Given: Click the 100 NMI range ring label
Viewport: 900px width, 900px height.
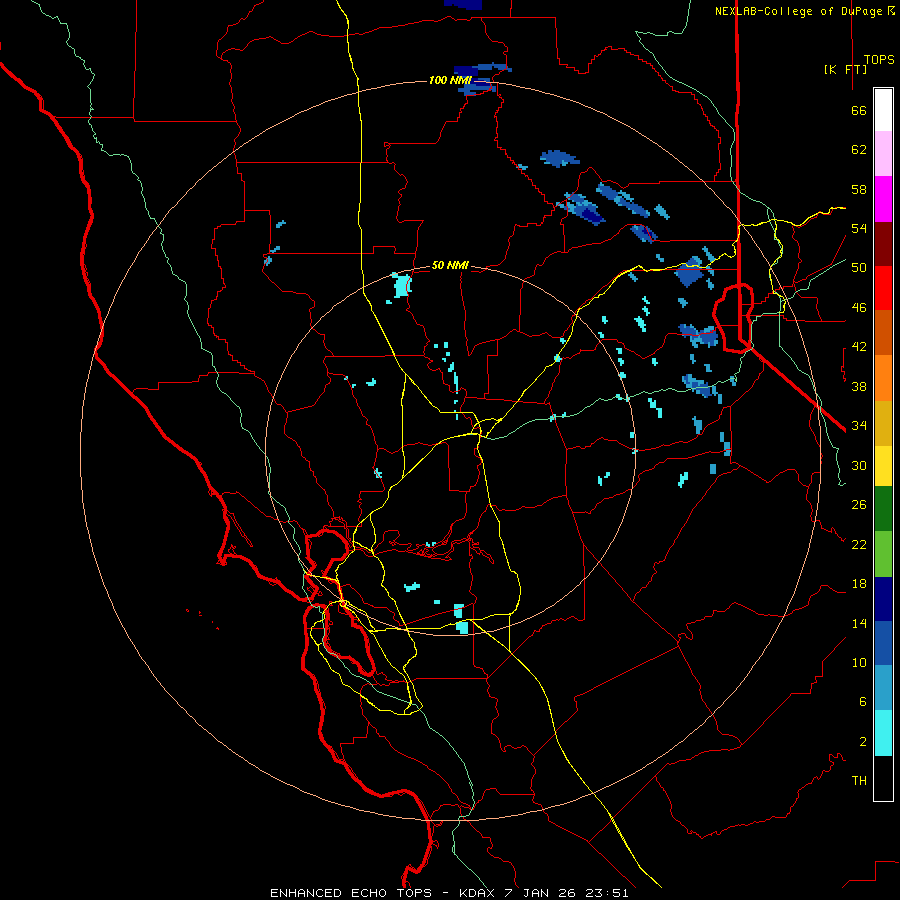Looking at the screenshot, I should [450, 80].
